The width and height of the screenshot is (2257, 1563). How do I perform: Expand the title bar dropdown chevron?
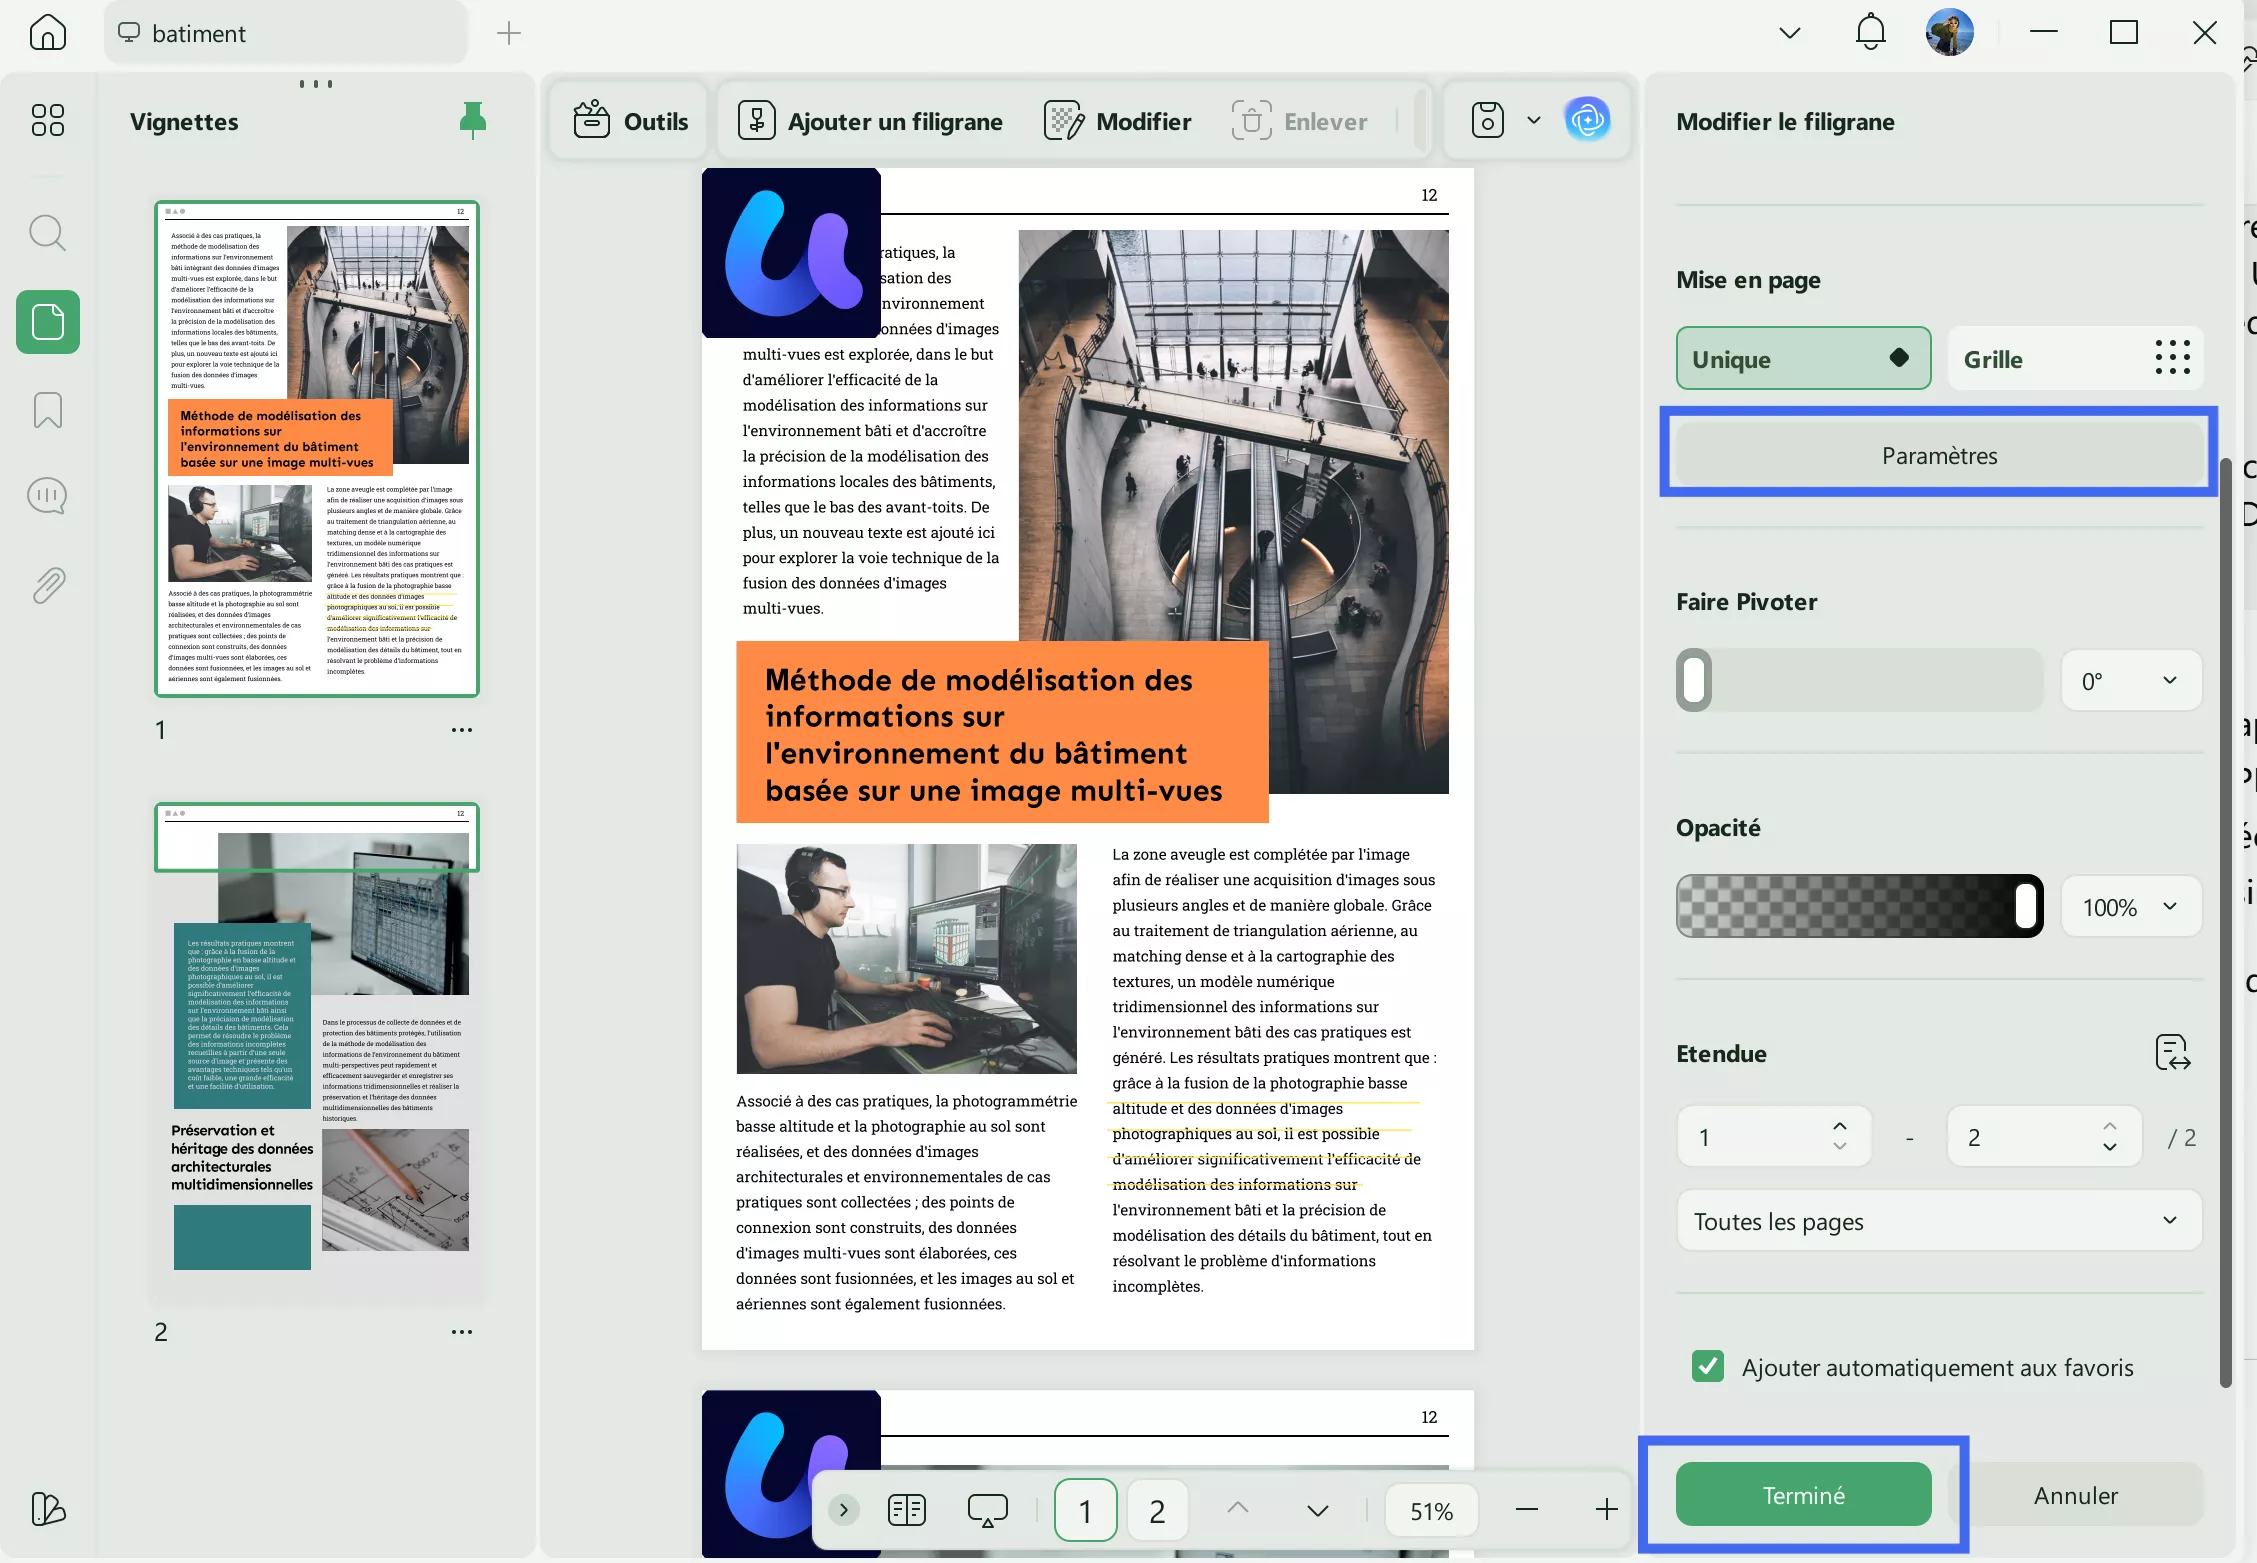click(x=1789, y=33)
